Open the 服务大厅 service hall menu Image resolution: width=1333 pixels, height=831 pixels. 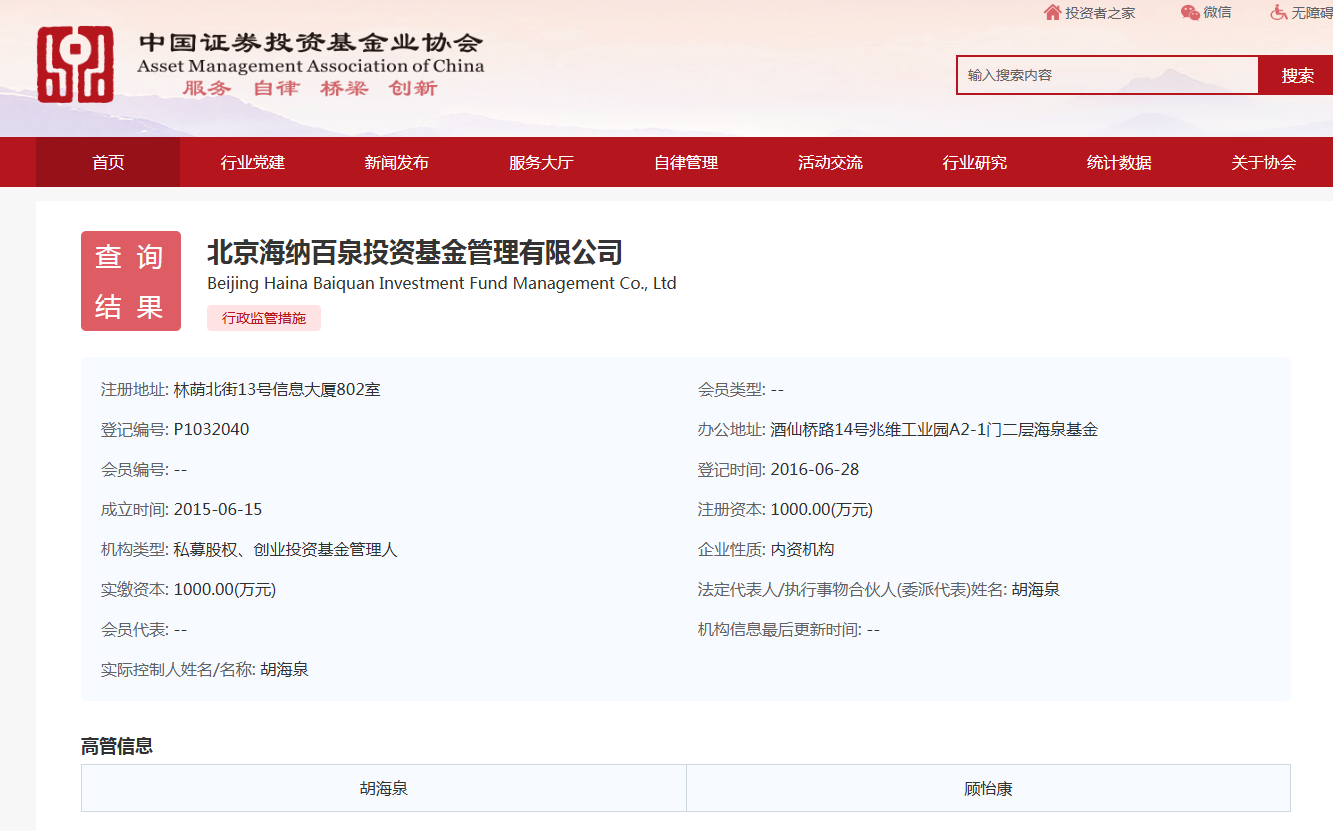[541, 162]
